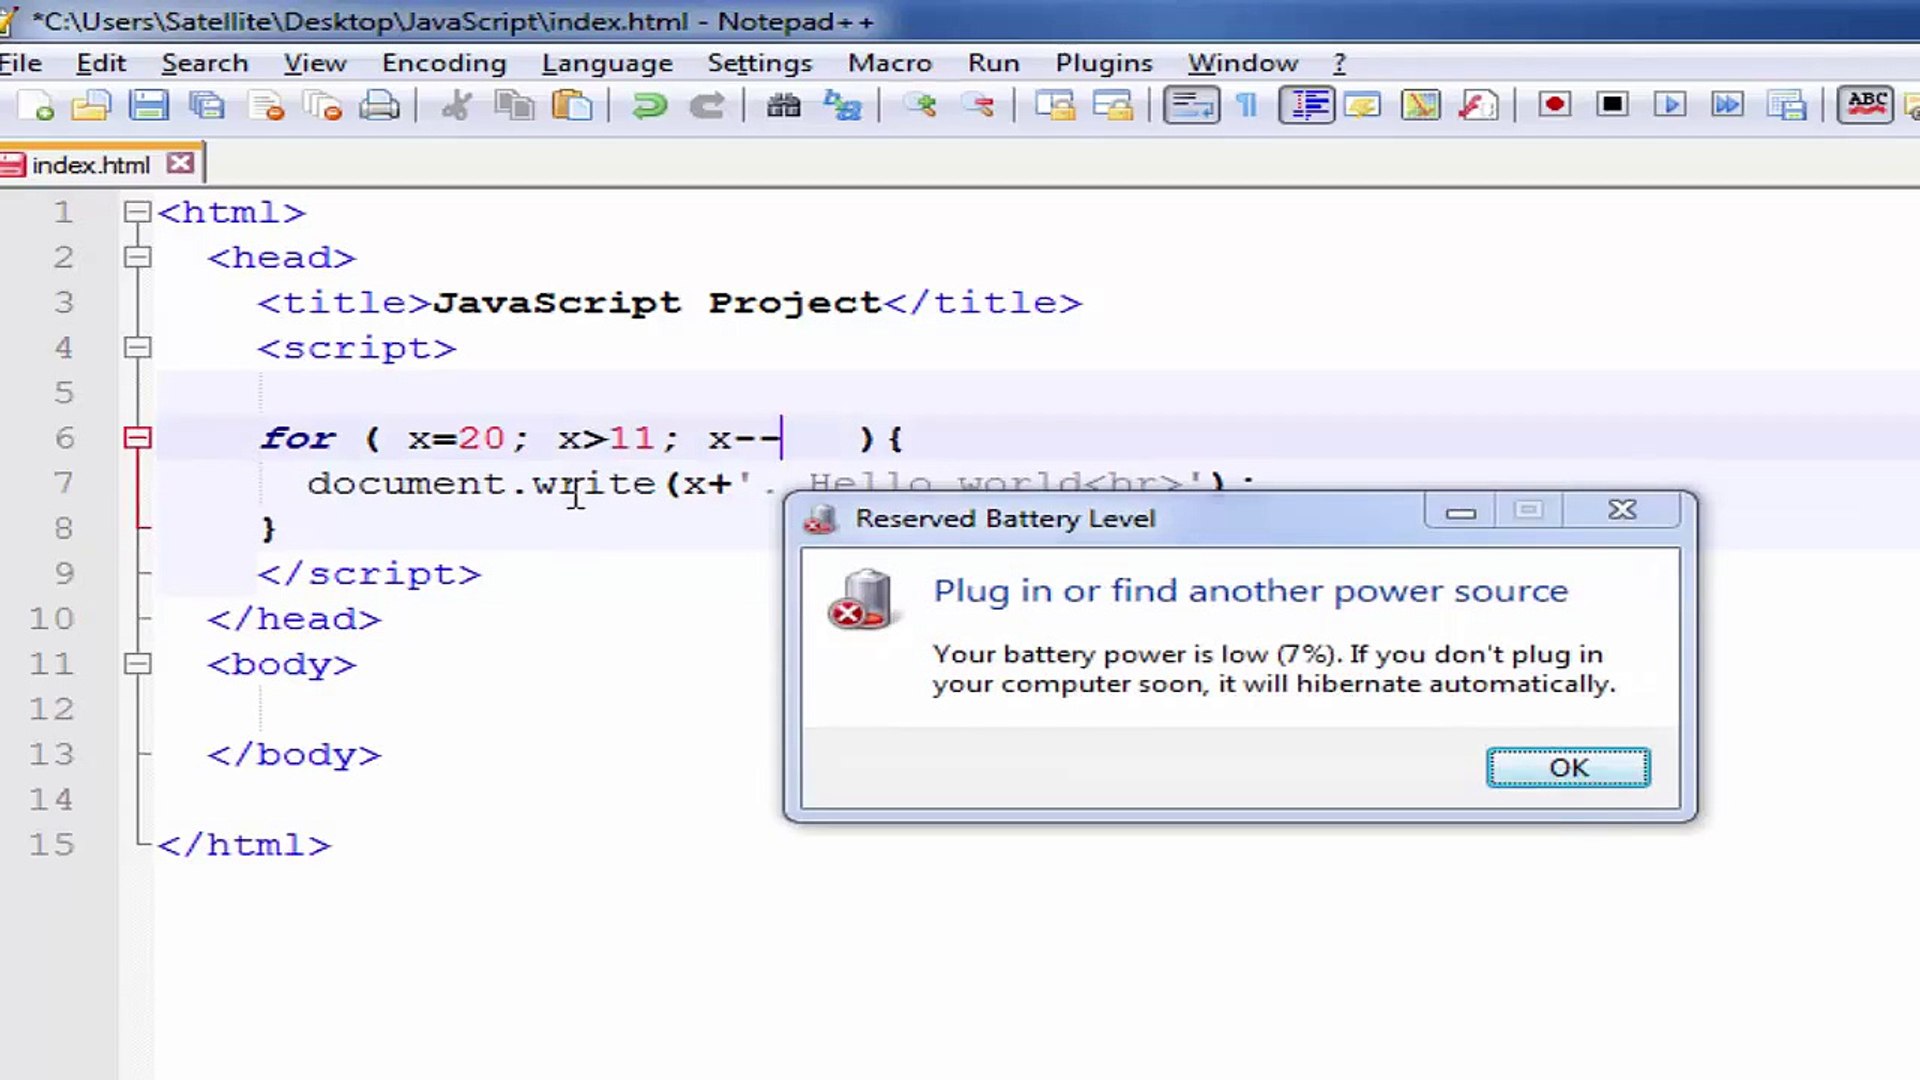This screenshot has width=1920, height=1080.
Task: Open the Plugins menu
Action: pos(1104,63)
